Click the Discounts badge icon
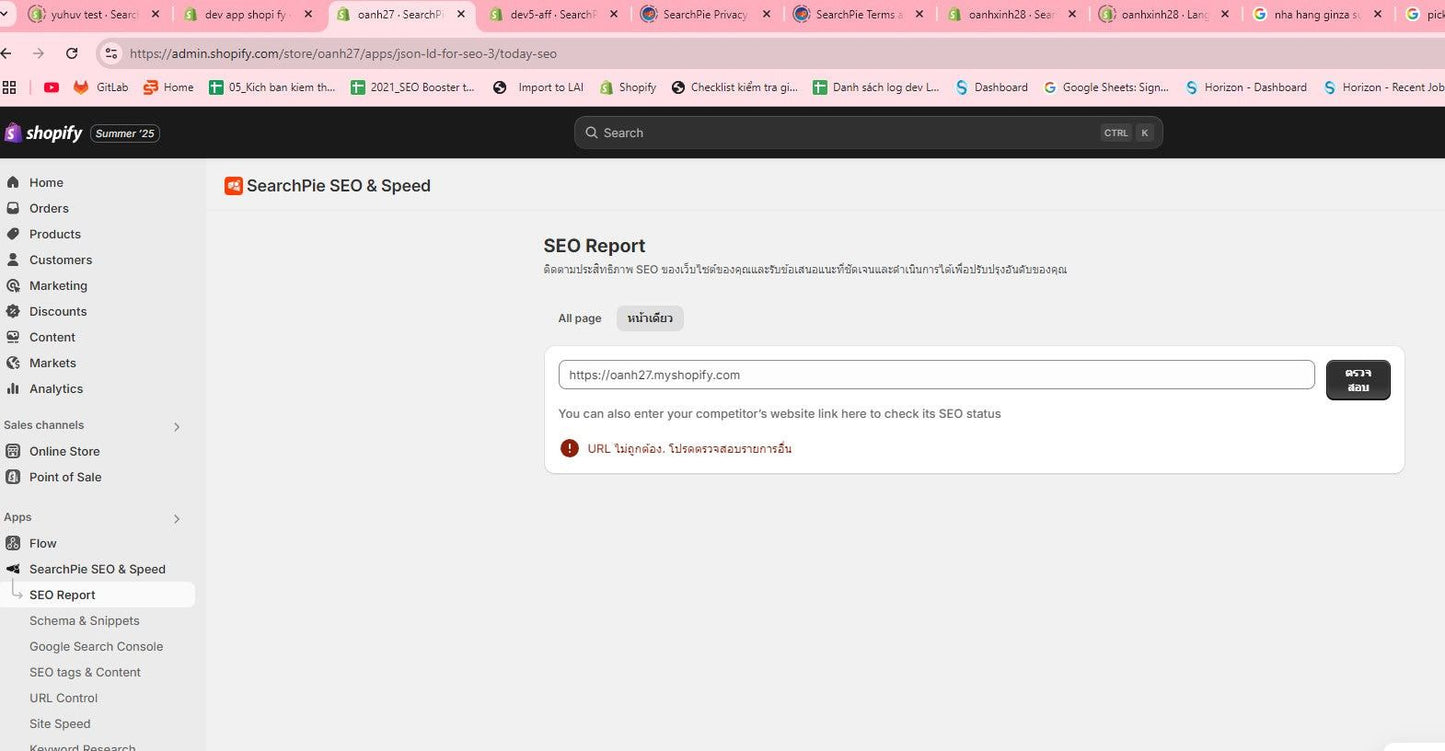 click(13, 311)
